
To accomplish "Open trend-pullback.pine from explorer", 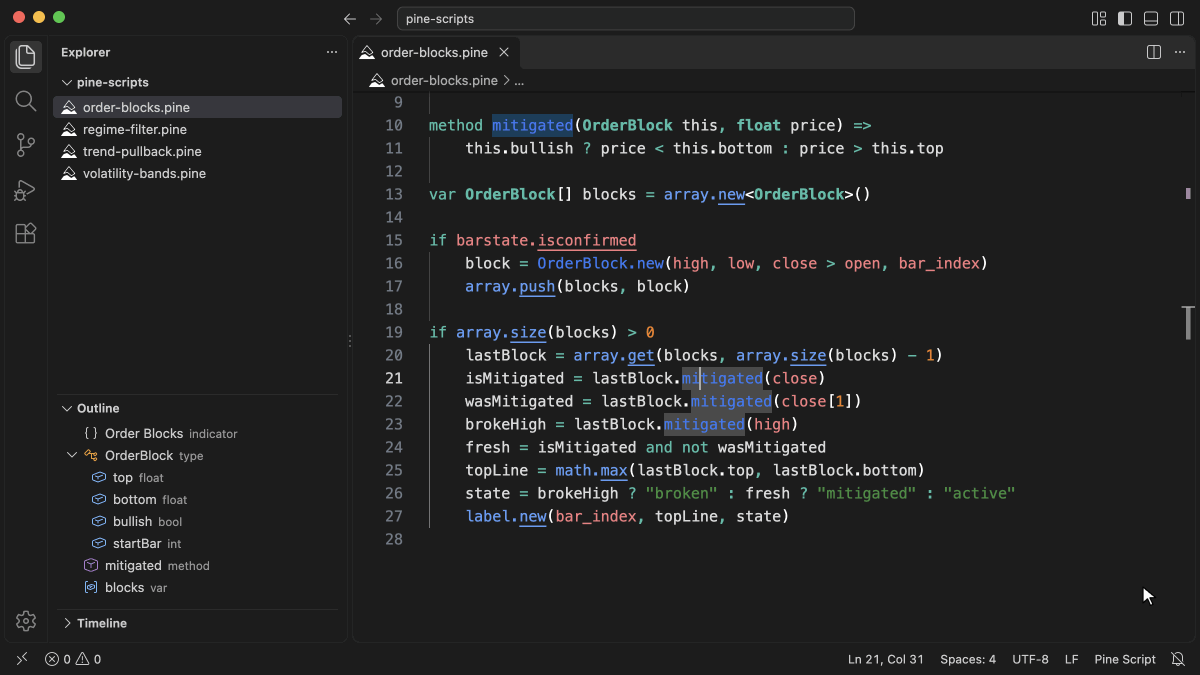I will [197, 151].
